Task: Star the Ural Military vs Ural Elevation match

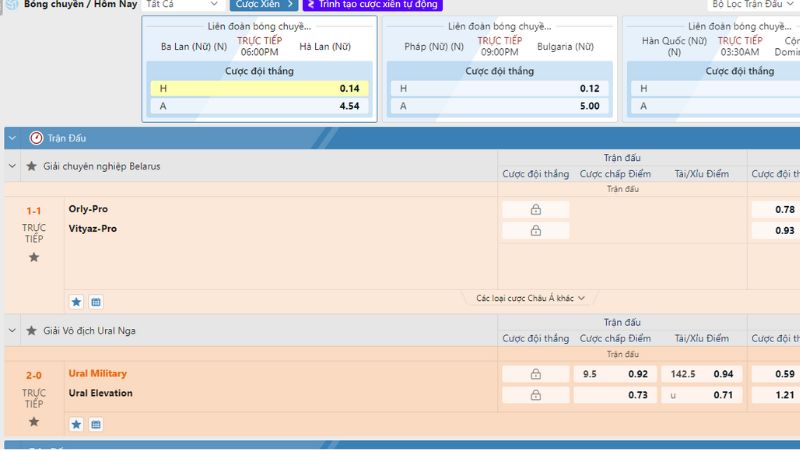Action: tap(34, 421)
